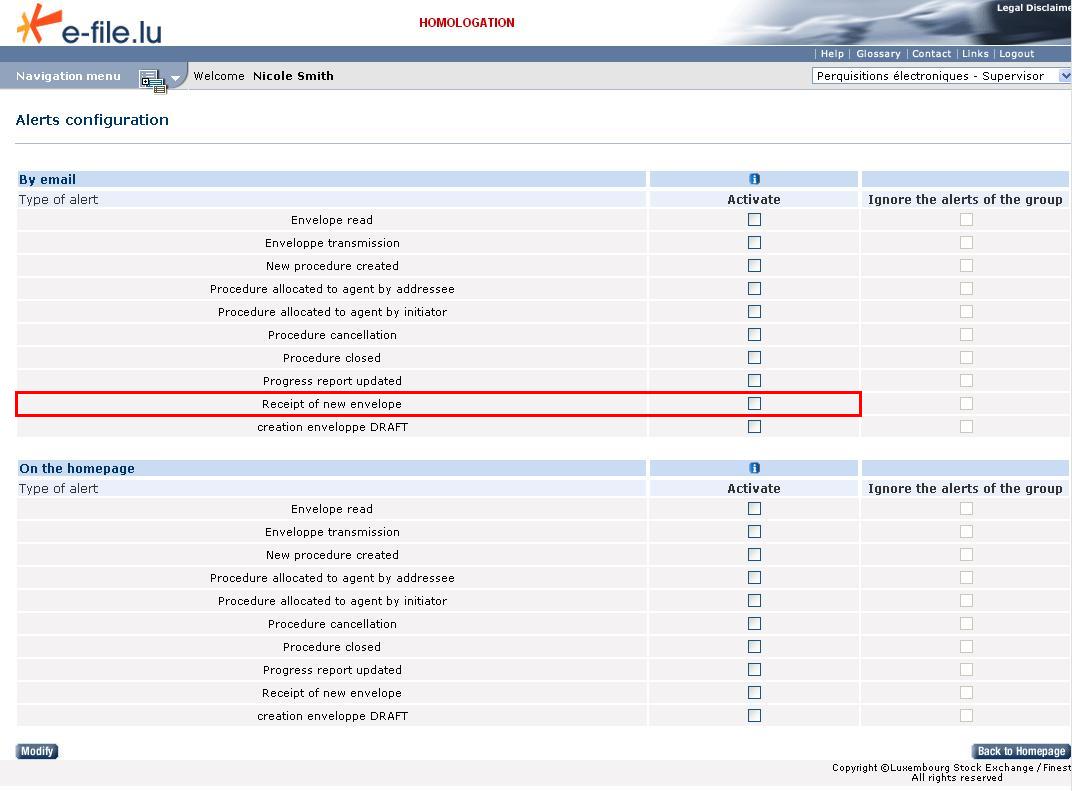
Task: Click 'Receipt of new envelope' in By email
Action: click(332, 404)
